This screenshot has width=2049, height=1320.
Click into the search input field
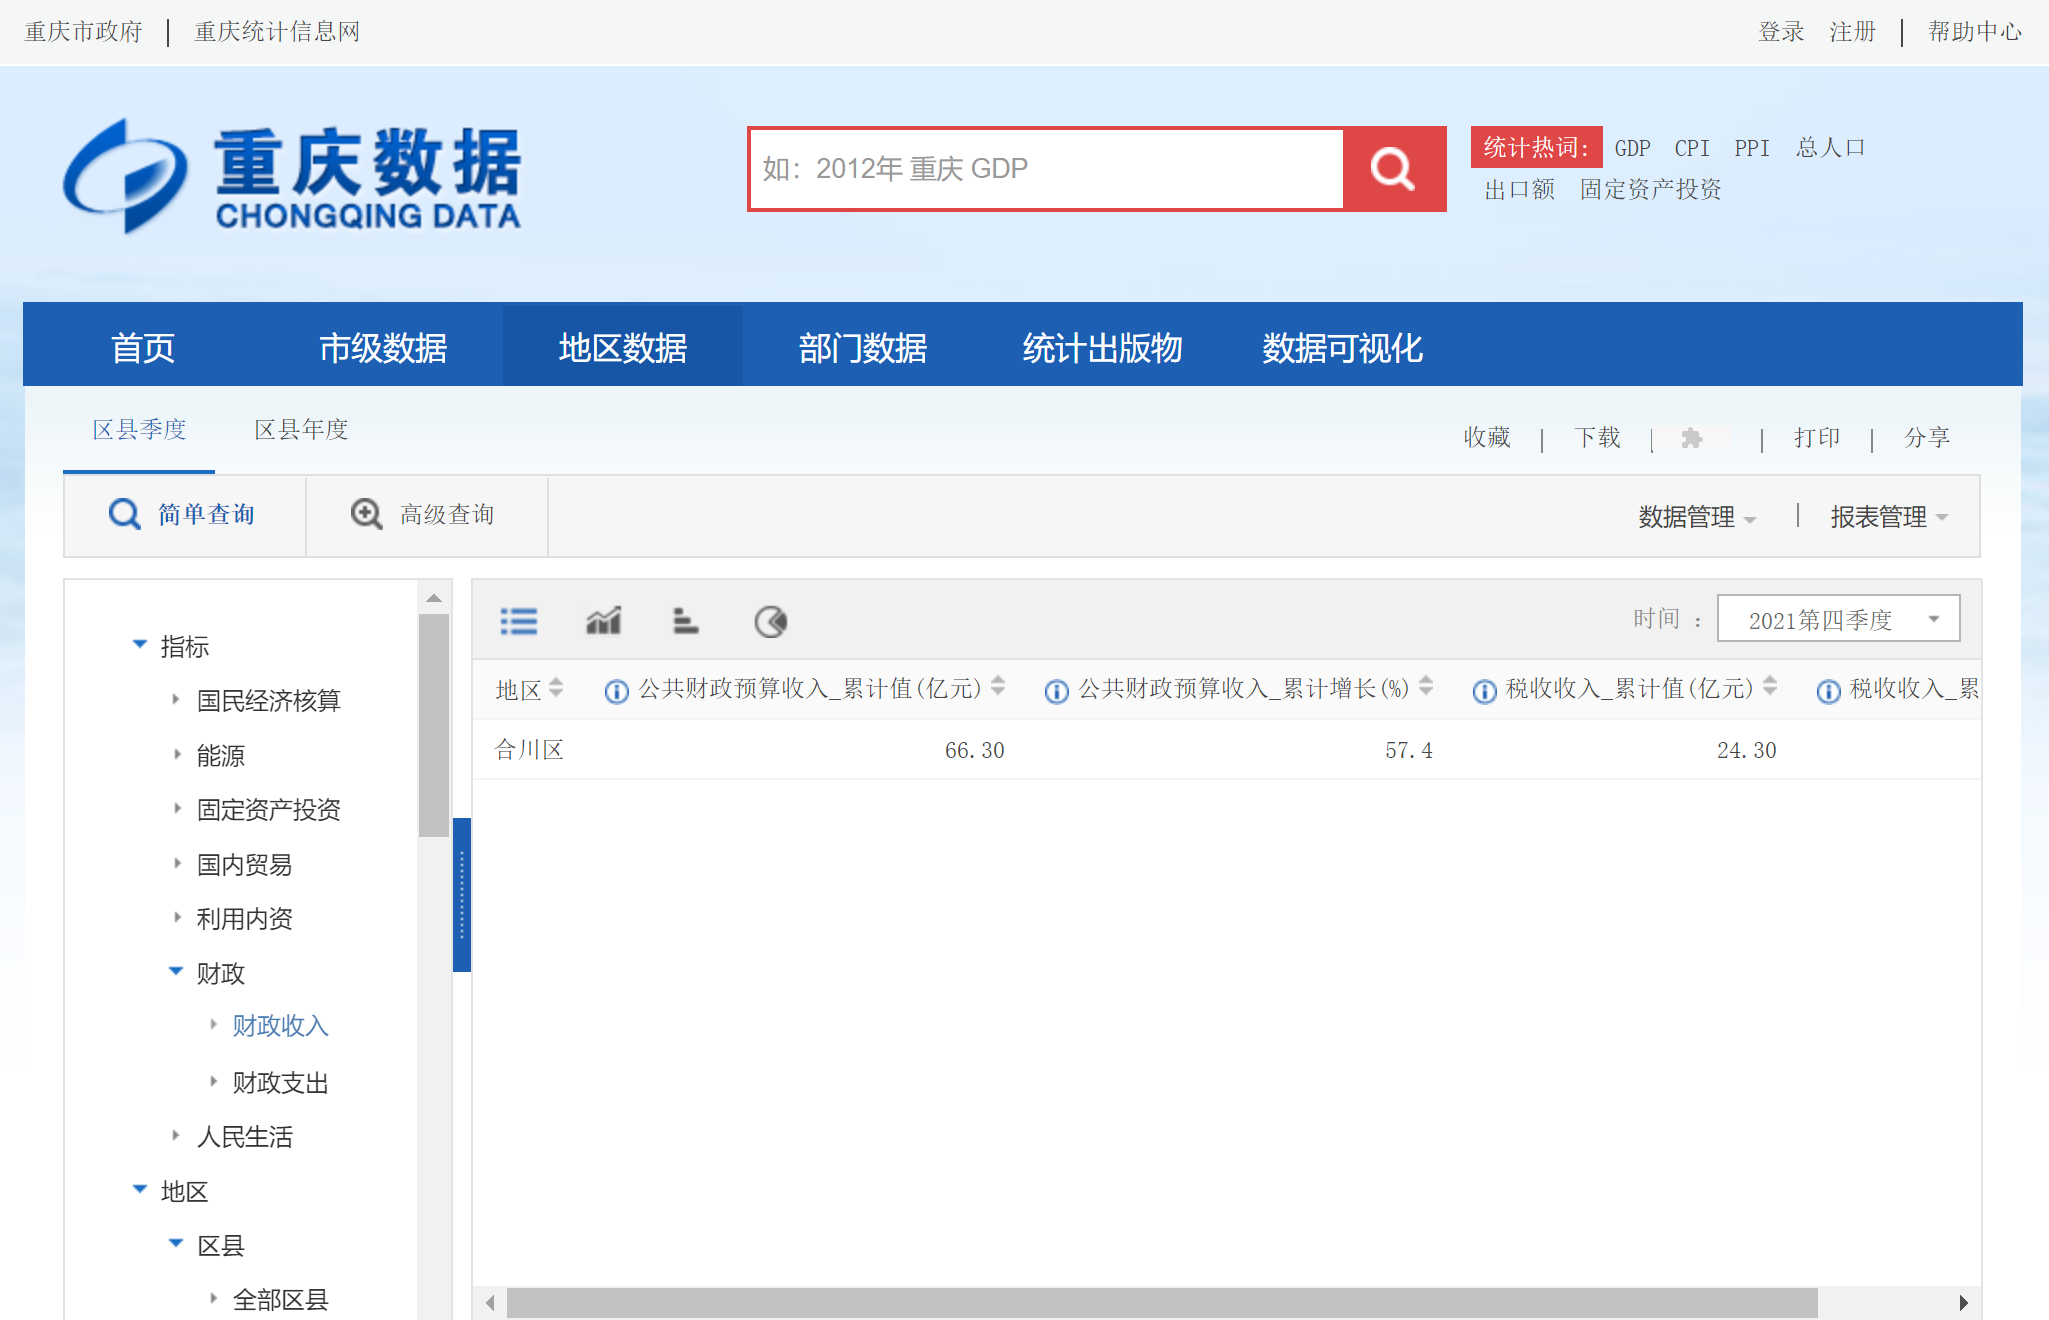1045,169
